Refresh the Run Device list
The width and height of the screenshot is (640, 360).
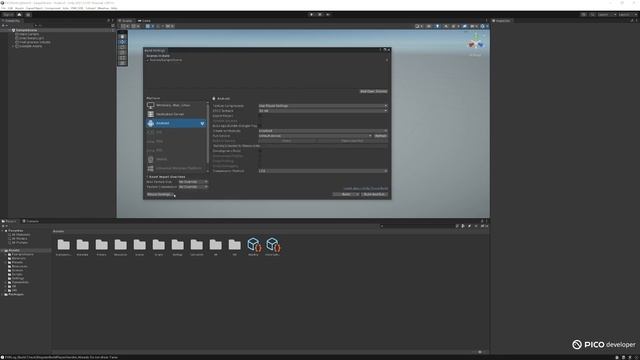[381, 136]
